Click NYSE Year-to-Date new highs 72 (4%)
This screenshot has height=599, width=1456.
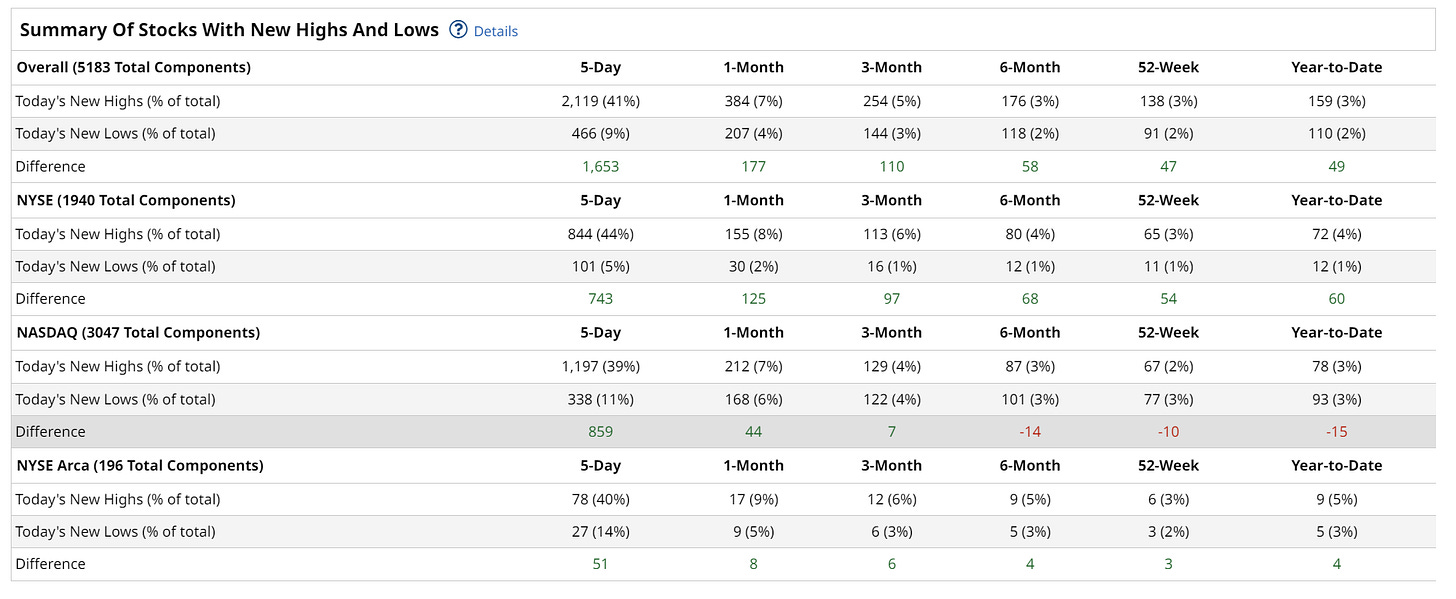pyautogui.click(x=1337, y=234)
